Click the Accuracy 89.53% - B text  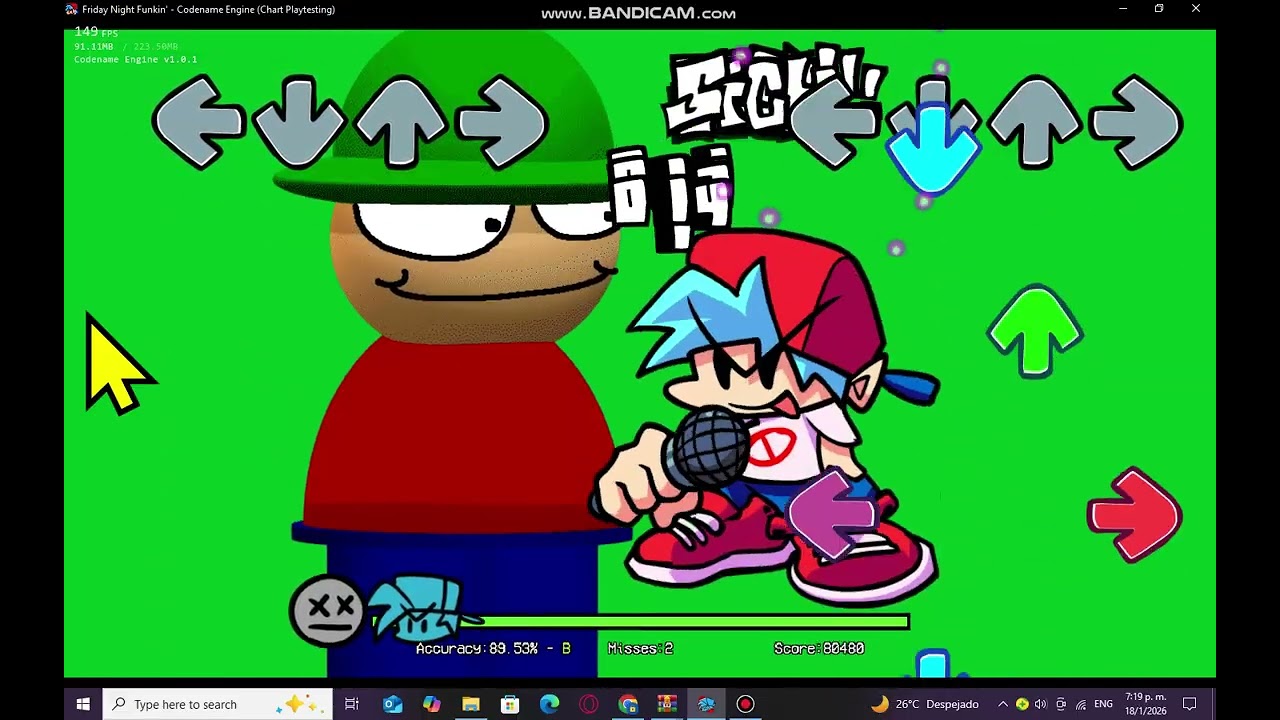(x=493, y=649)
